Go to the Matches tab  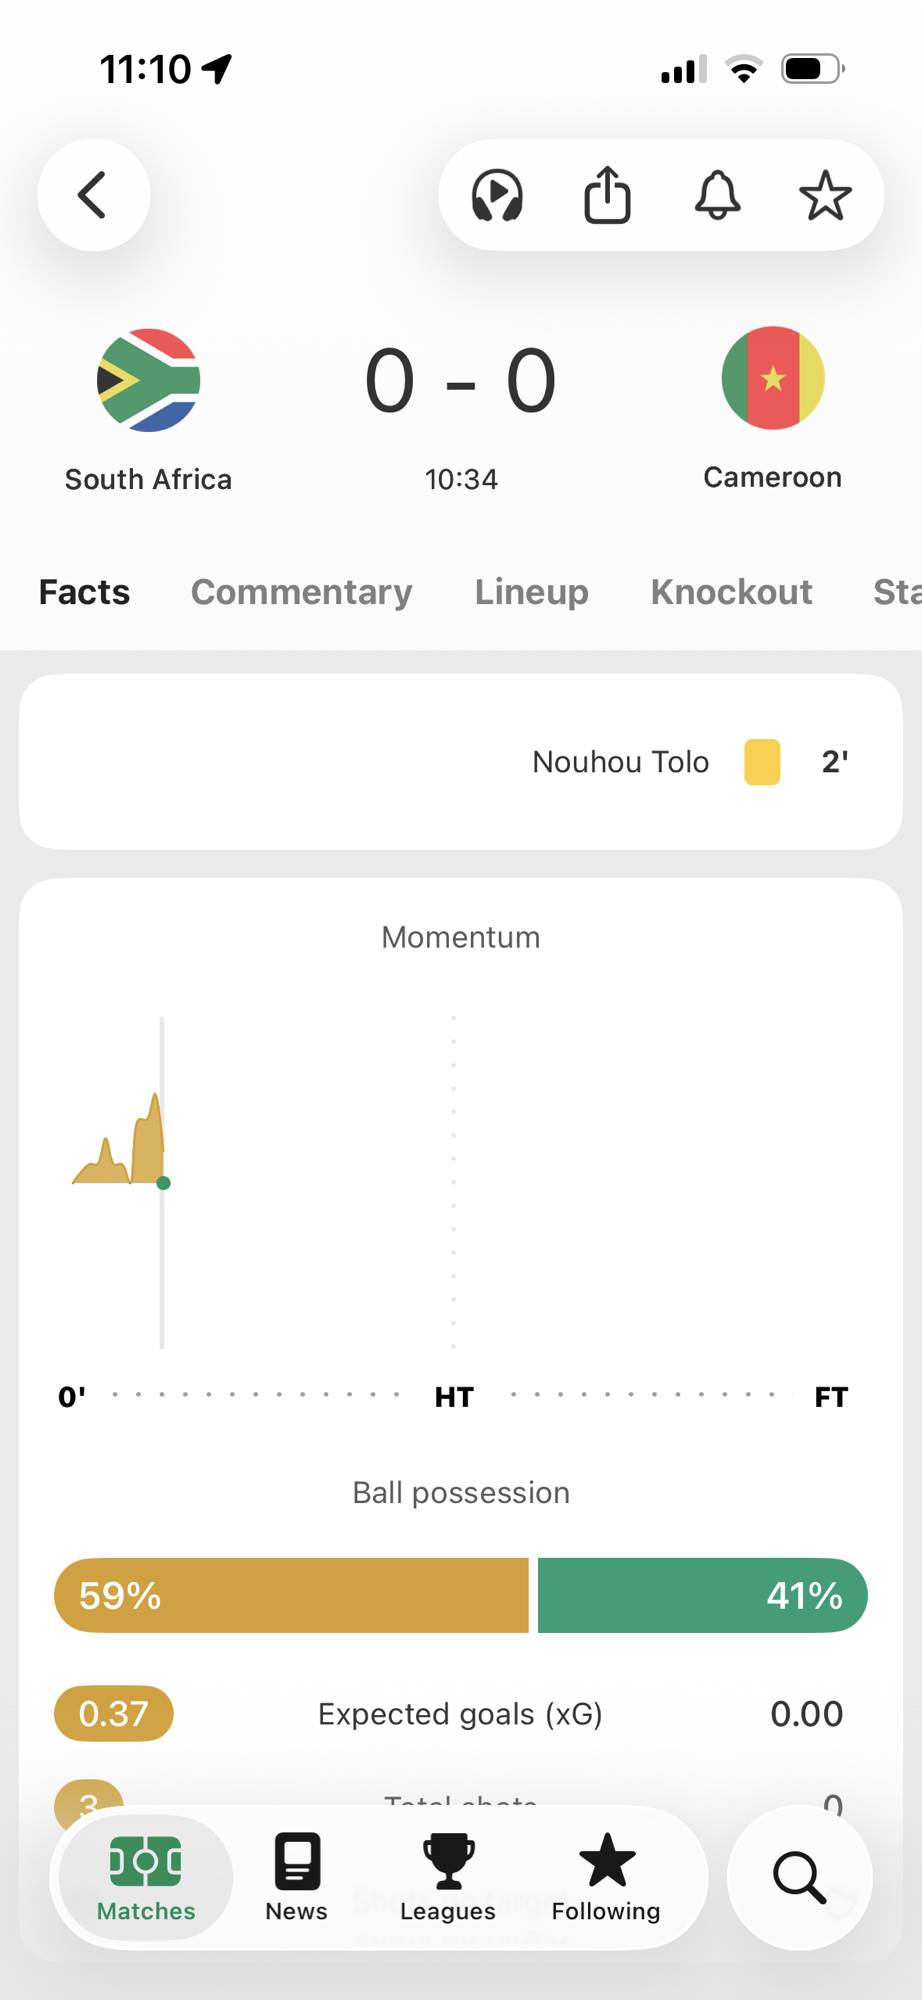[x=146, y=1877]
